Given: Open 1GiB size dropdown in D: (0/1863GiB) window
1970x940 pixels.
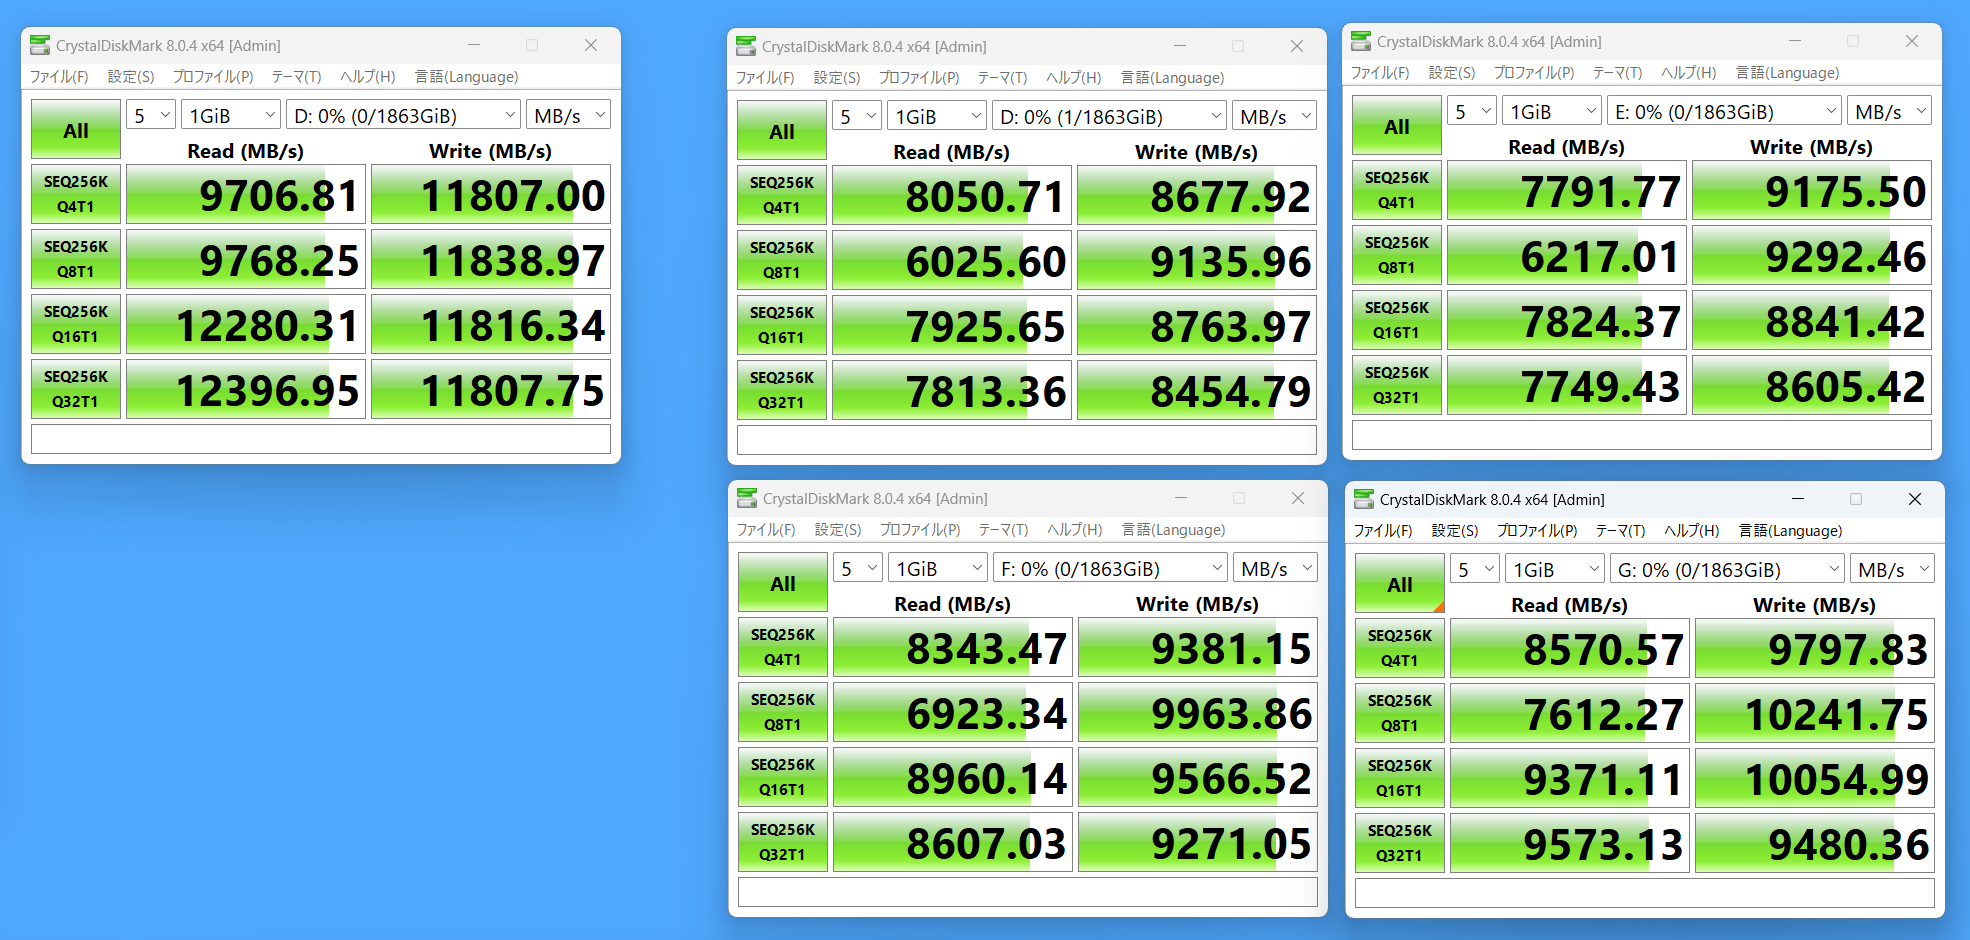Looking at the screenshot, I should pyautogui.click(x=231, y=115).
